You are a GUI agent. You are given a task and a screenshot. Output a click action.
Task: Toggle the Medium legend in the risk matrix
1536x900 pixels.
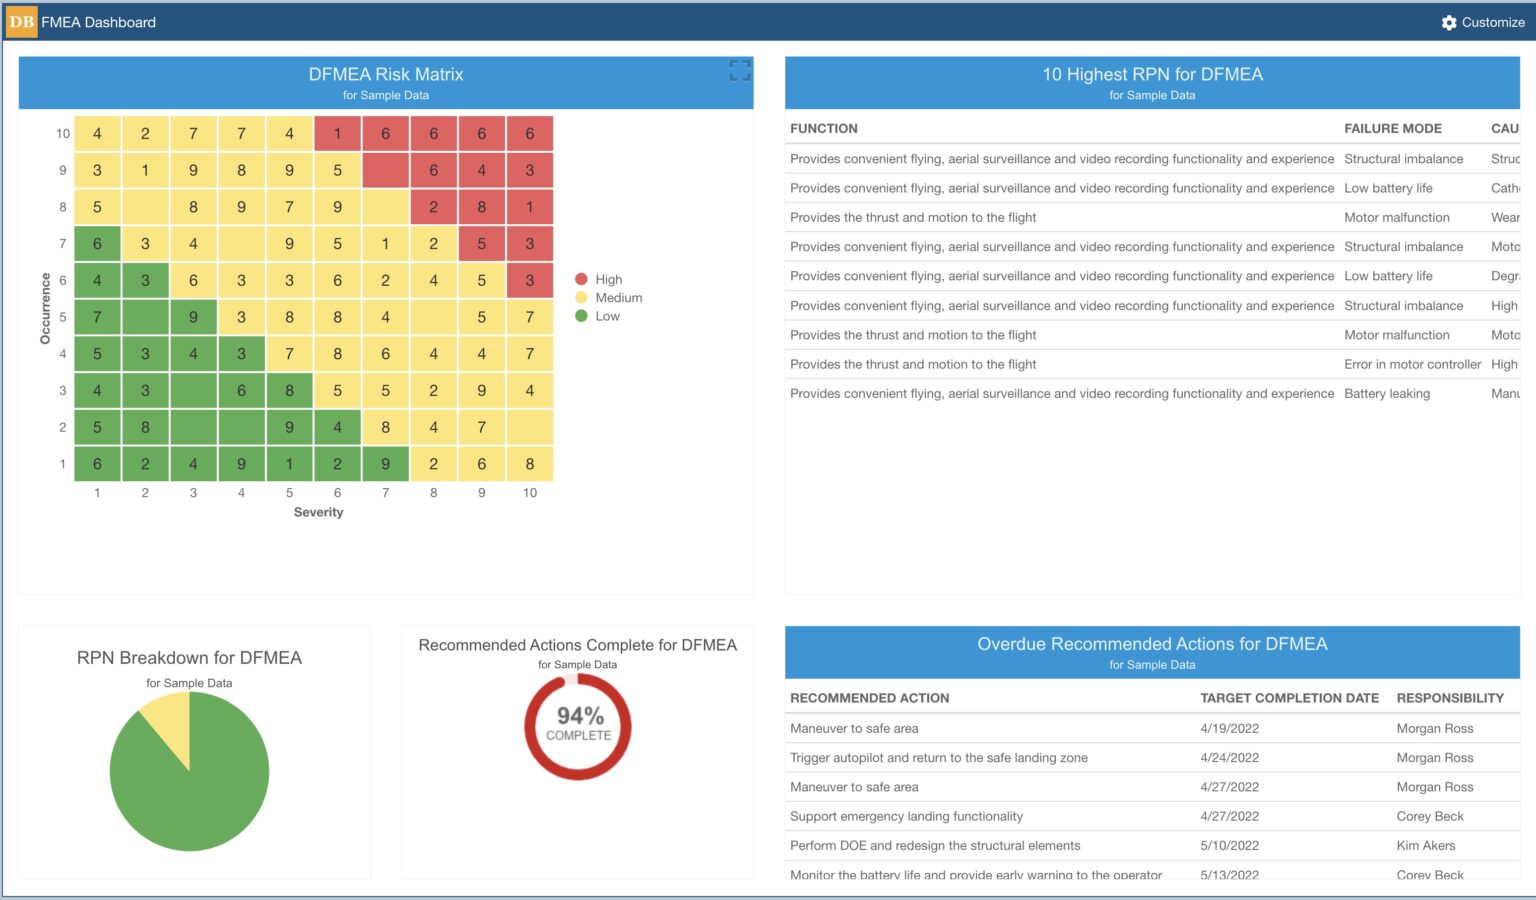tap(611, 297)
